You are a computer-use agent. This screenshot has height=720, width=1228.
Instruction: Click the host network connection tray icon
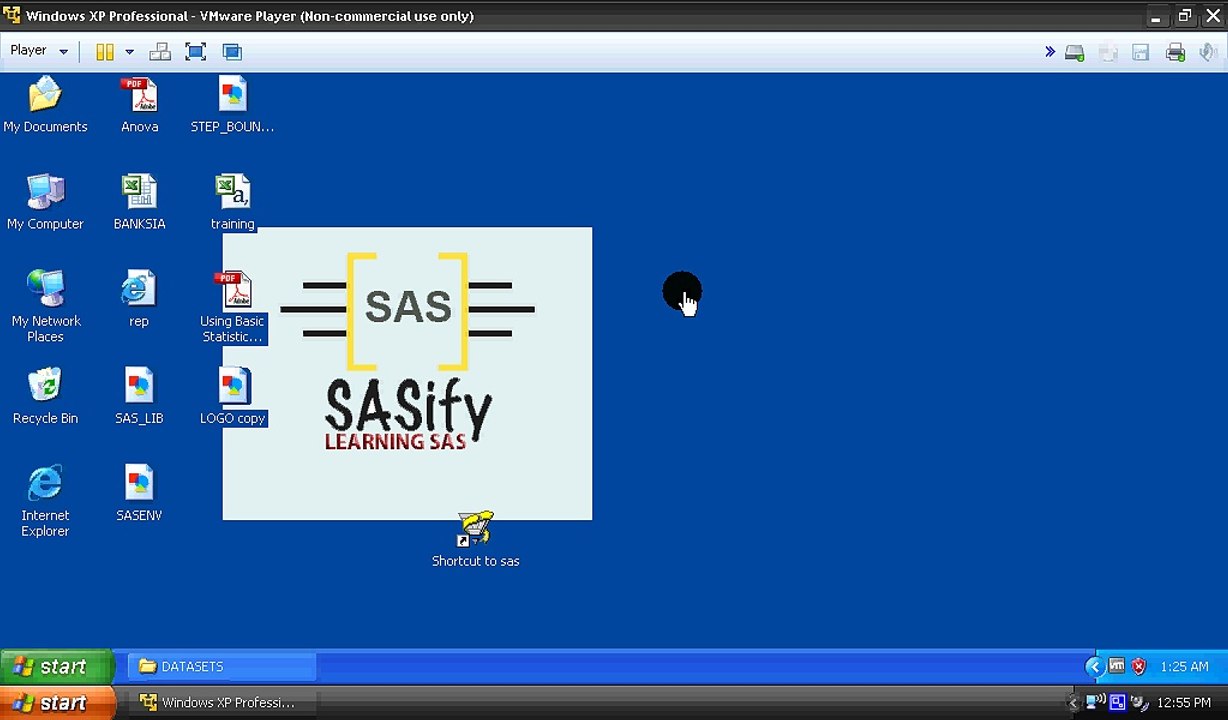(x=1096, y=702)
